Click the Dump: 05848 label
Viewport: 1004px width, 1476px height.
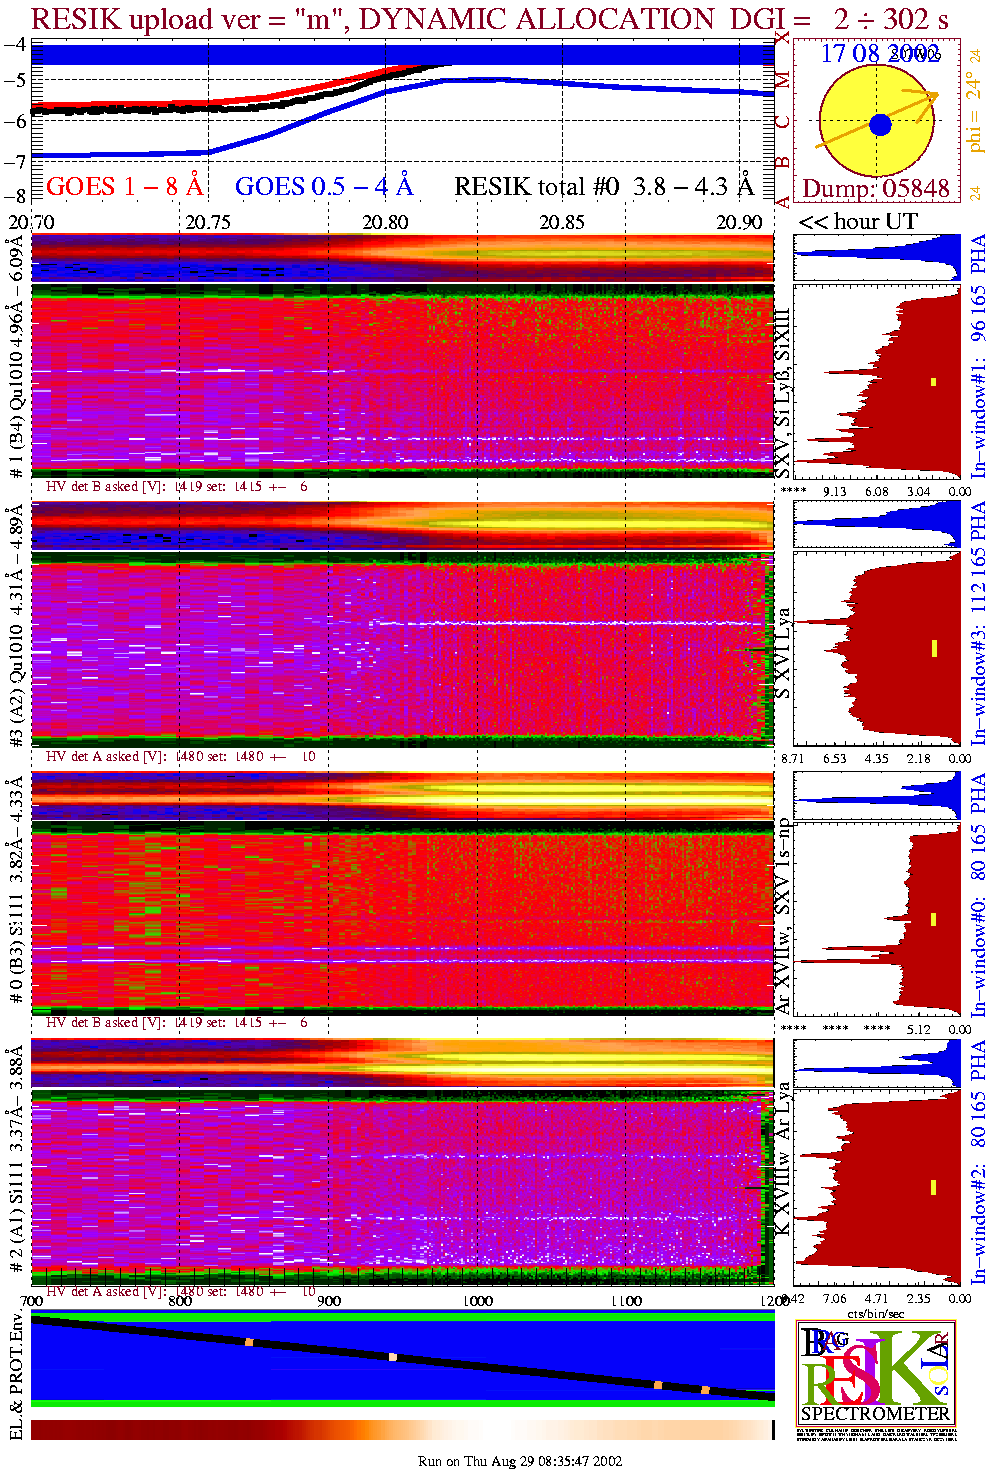tap(876, 189)
